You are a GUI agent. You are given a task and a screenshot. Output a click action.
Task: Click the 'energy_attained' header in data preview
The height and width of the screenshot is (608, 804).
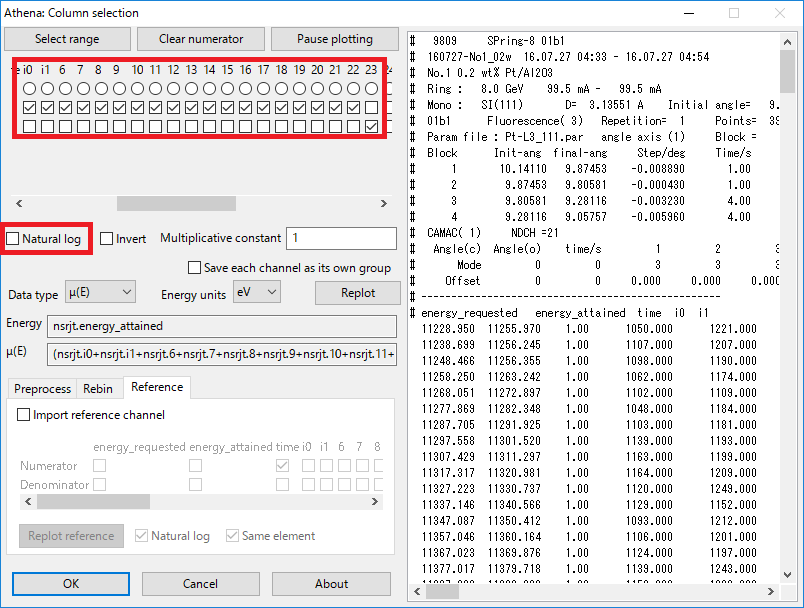(x=580, y=313)
